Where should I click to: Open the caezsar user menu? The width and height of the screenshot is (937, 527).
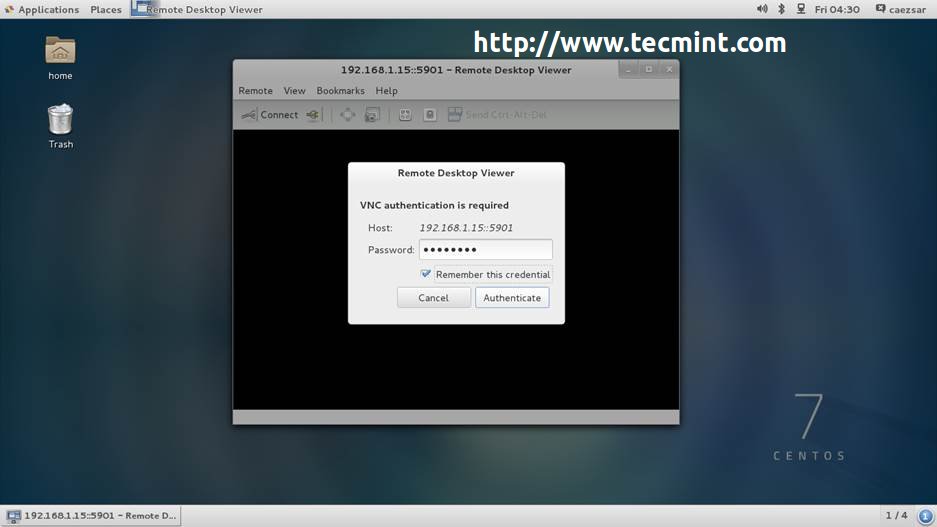901,10
